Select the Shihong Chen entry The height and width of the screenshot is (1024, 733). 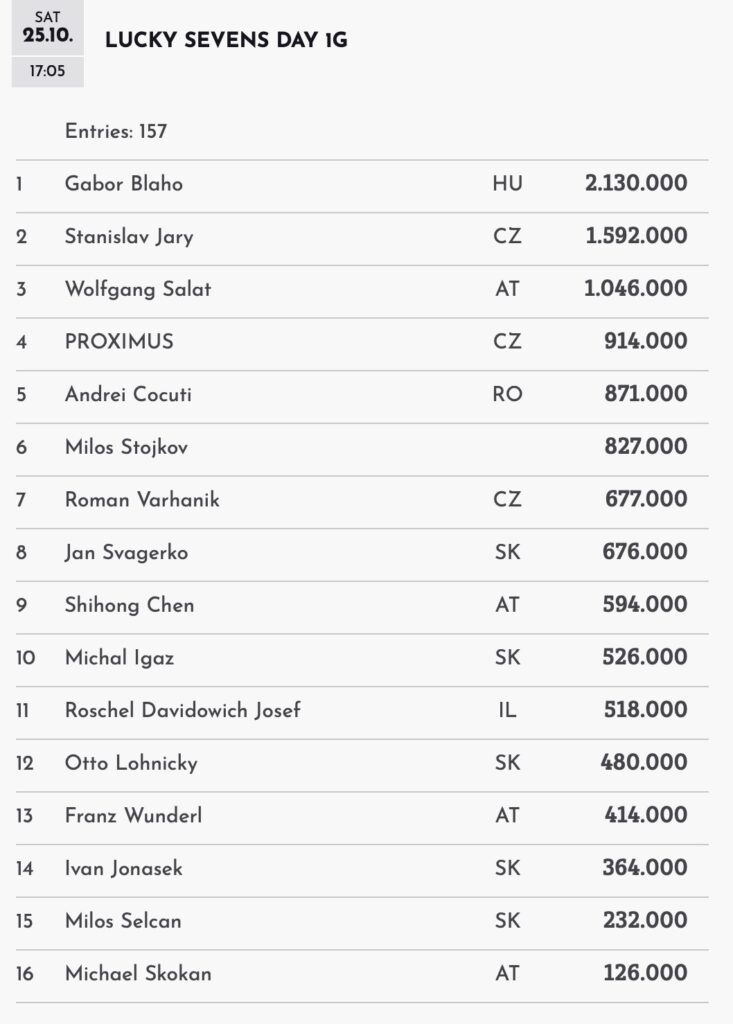click(129, 605)
